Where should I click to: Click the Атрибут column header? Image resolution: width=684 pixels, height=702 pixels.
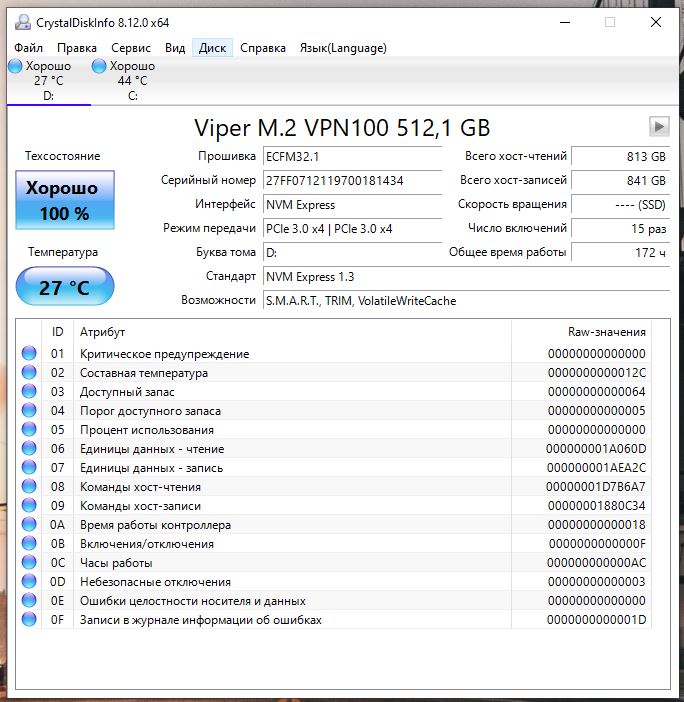coord(292,332)
